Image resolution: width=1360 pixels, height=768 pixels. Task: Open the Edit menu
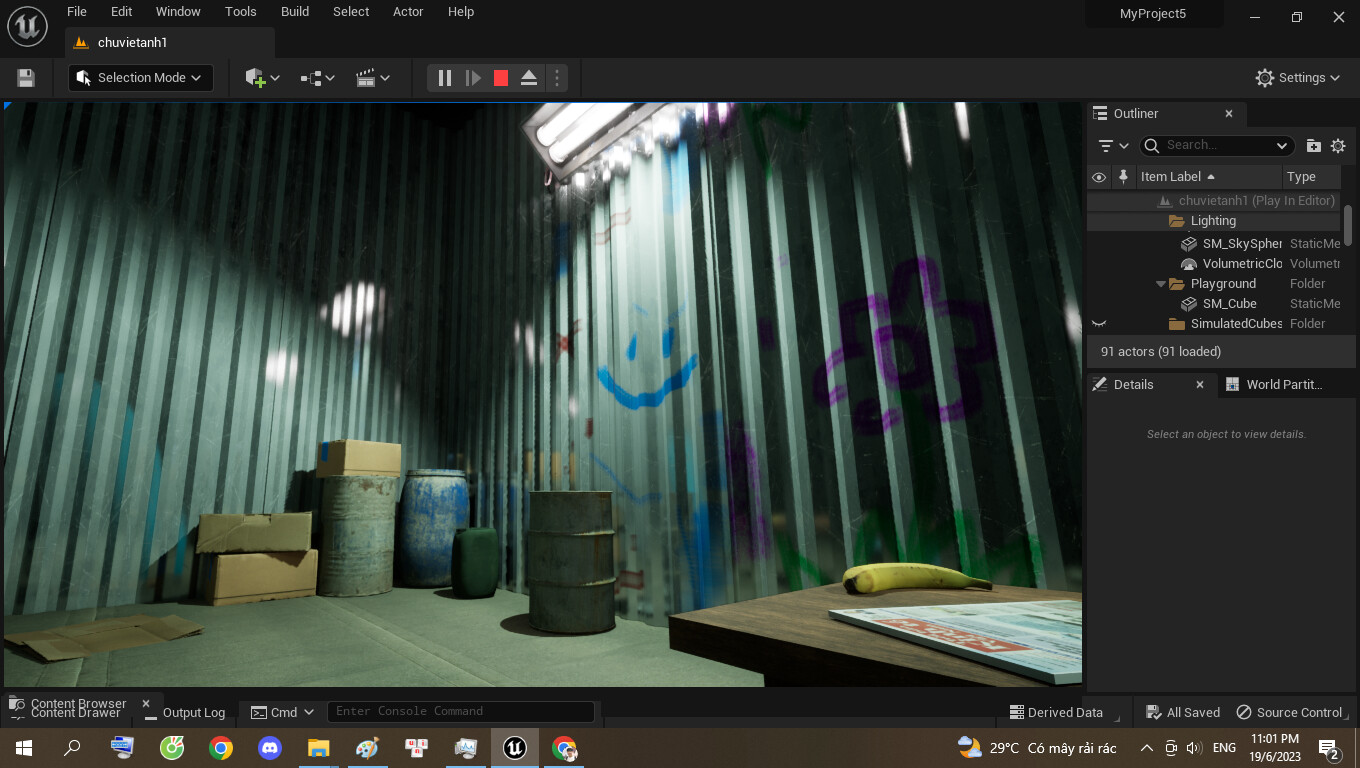pos(121,12)
